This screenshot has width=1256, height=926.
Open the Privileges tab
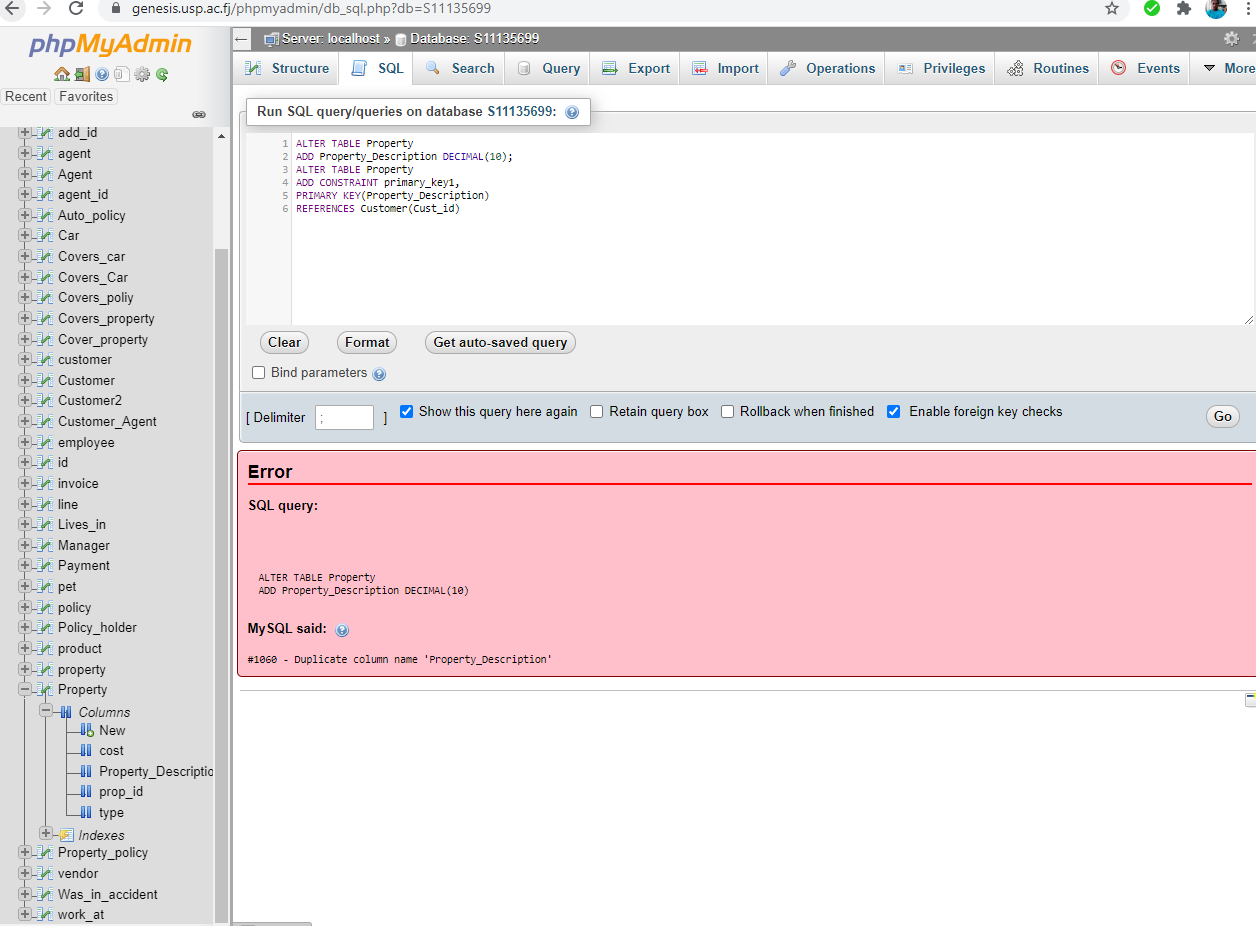click(x=940, y=68)
